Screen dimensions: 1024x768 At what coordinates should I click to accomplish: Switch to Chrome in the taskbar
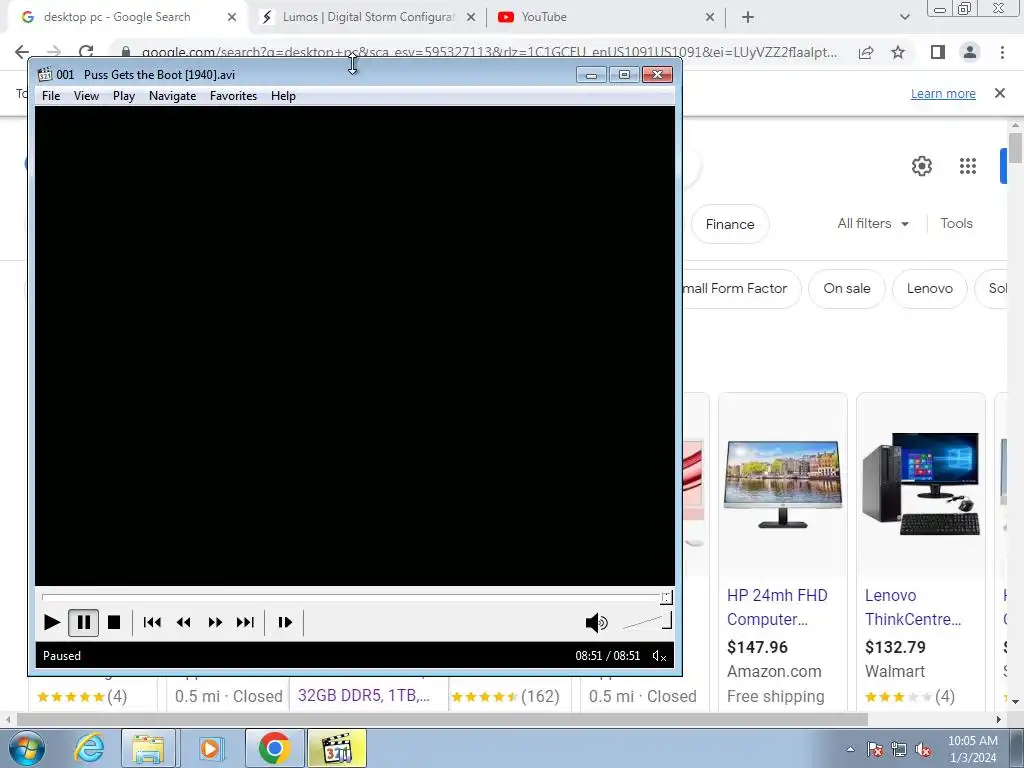tap(274, 748)
